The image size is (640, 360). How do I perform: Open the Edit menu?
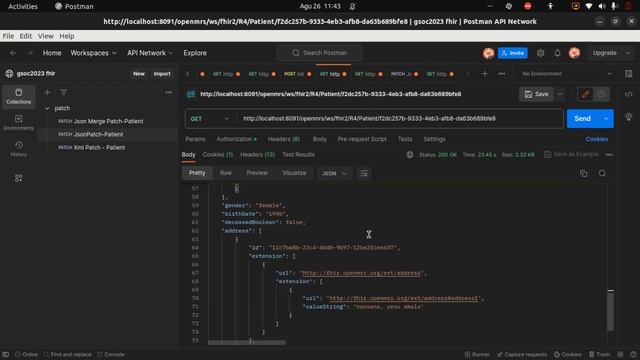26,36
